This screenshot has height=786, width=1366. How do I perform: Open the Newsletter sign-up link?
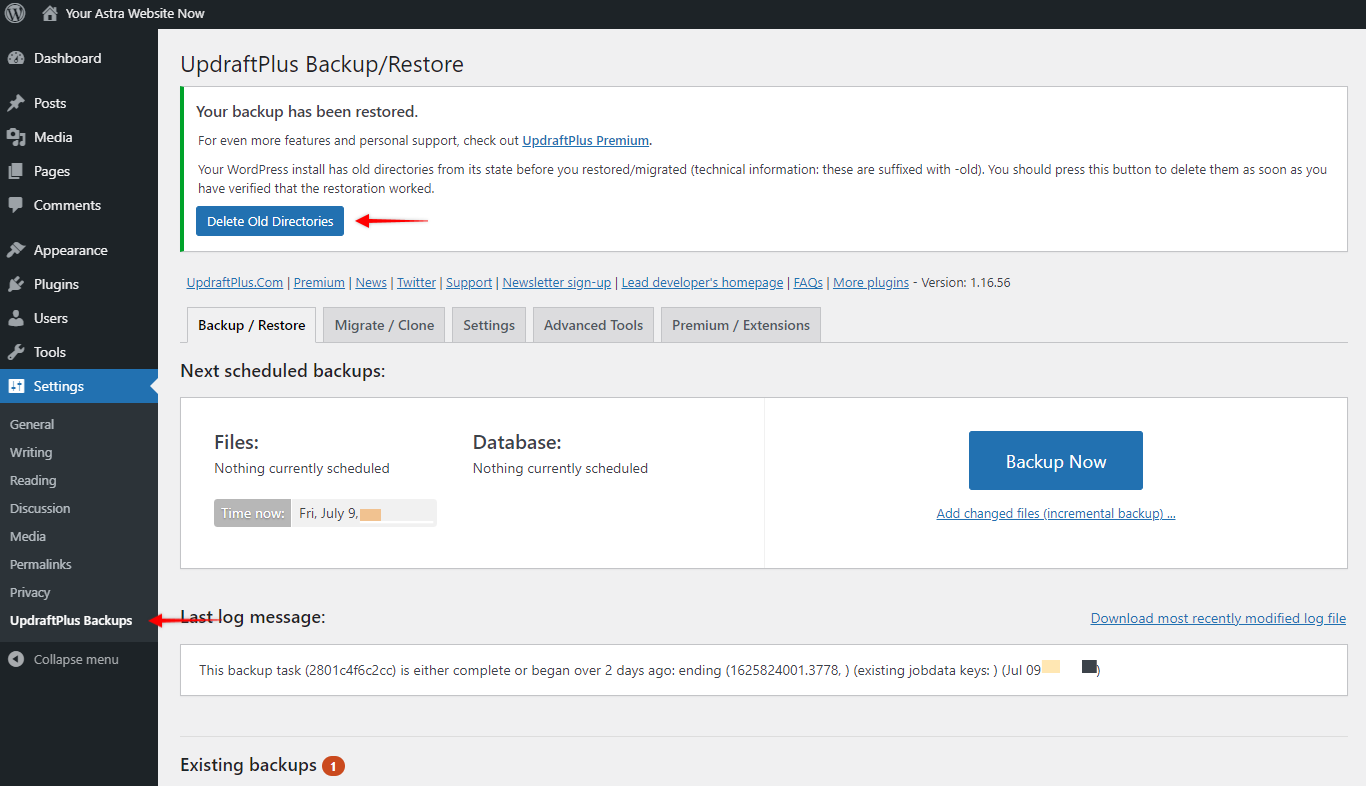click(x=557, y=282)
